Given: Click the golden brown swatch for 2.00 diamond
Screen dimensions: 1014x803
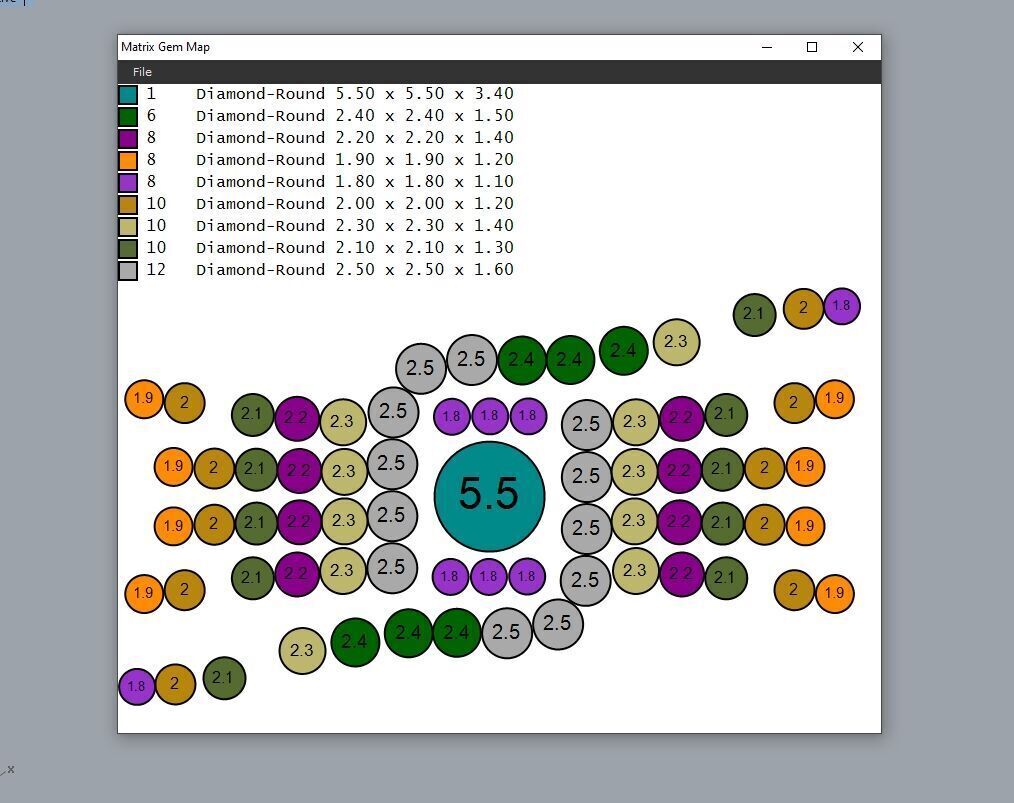Looking at the screenshot, I should point(128,204).
